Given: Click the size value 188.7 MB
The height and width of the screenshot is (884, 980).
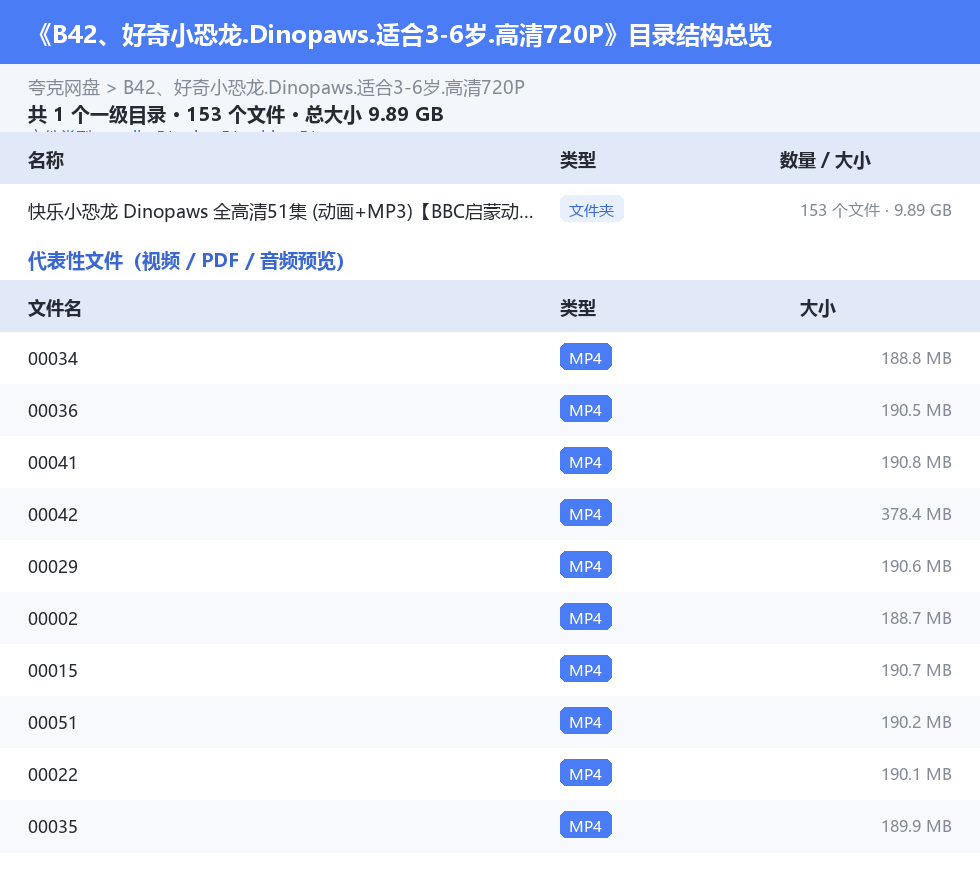Looking at the screenshot, I should pos(916,618).
